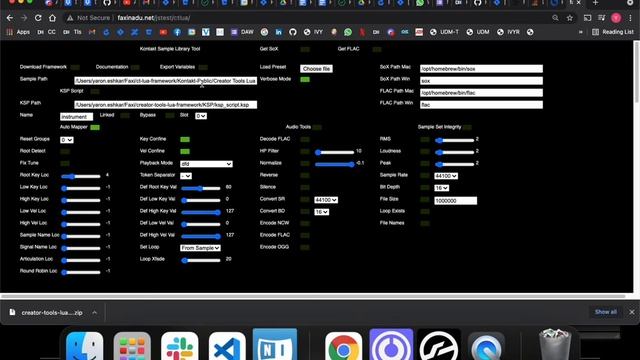Click the Documentation box
Image resolution: width=640 pixels, height=360 pixels.
pos(135,67)
